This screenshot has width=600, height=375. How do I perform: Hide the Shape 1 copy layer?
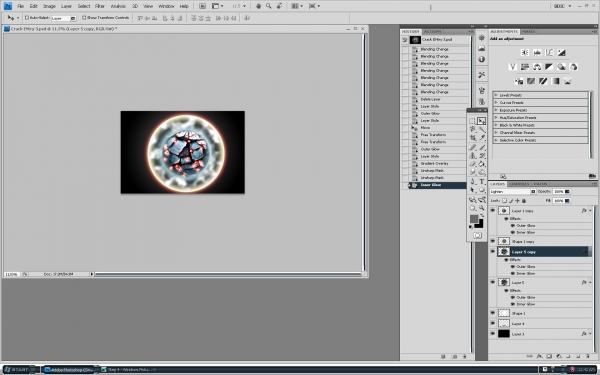point(492,241)
